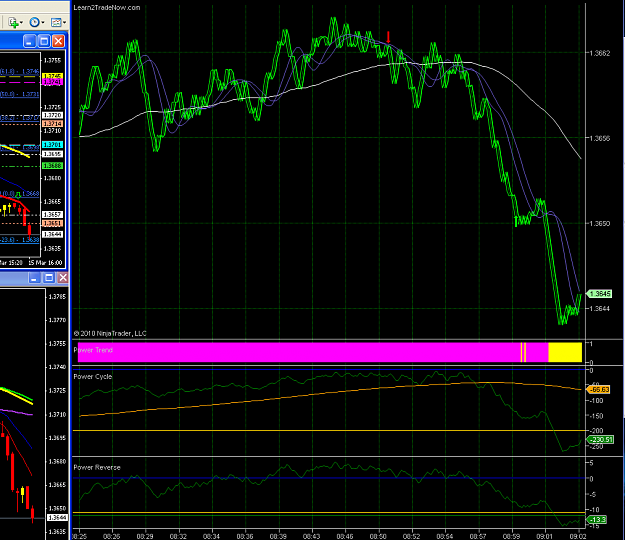Click the thin yellow stripe in Power Trend
The height and width of the screenshot is (540, 625).
click(x=523, y=352)
